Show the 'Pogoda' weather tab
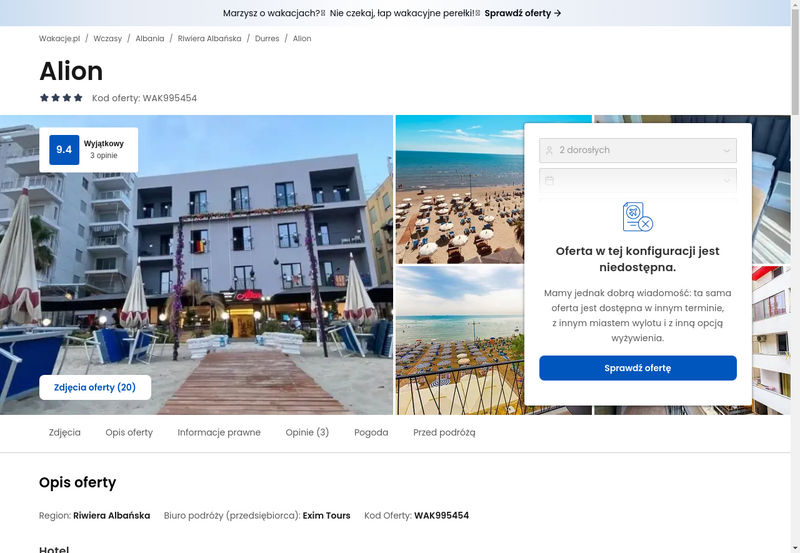The height and width of the screenshot is (553, 800). (x=371, y=433)
